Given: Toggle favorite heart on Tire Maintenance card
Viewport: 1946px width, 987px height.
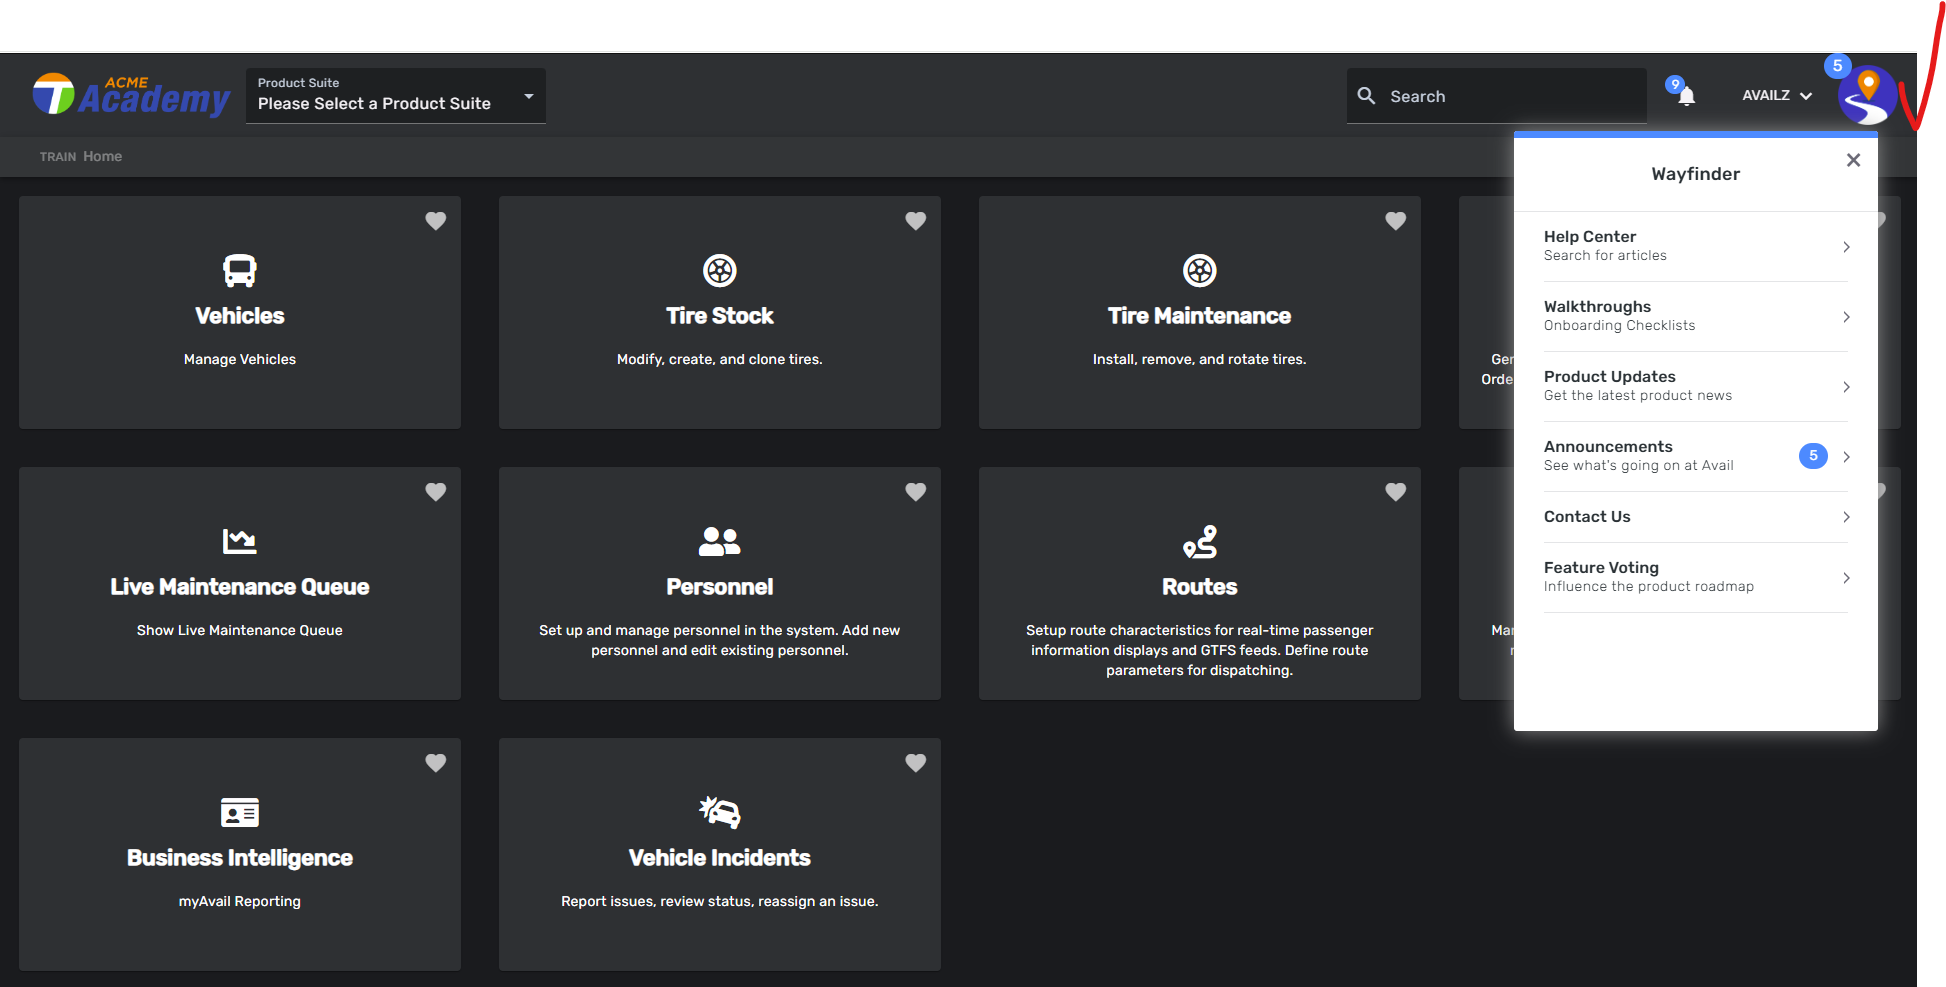Looking at the screenshot, I should [1396, 221].
